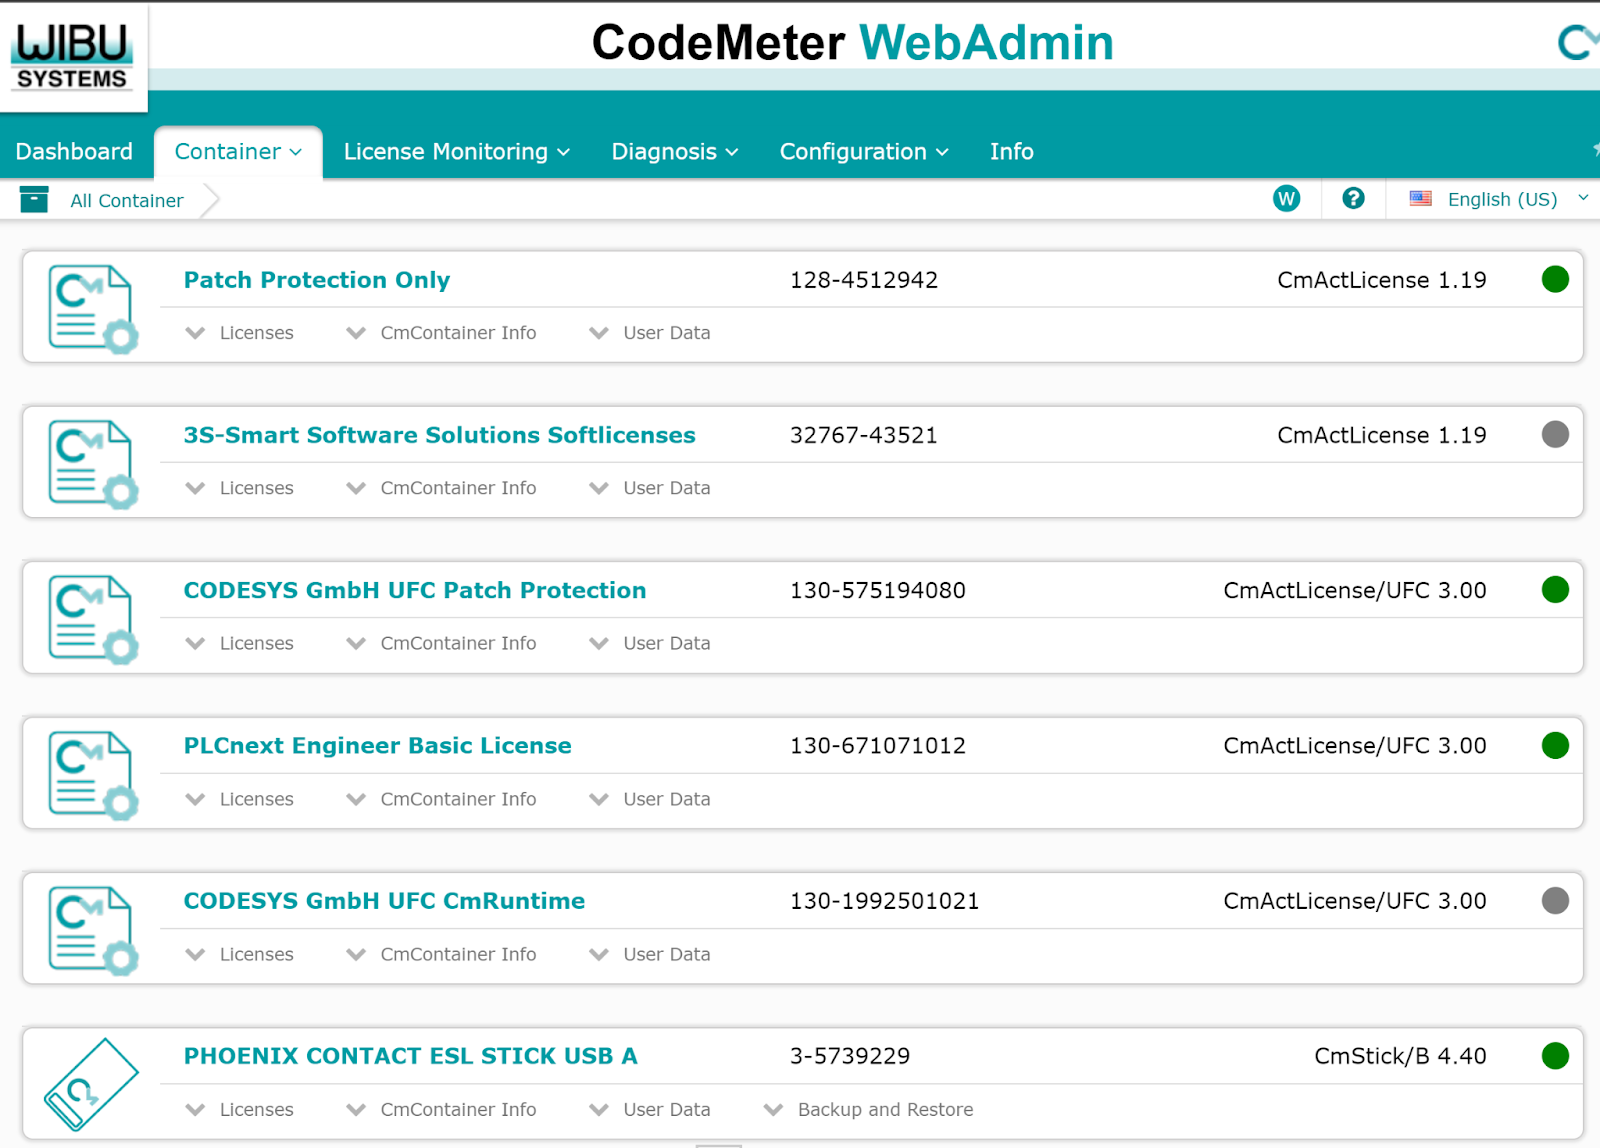Open 3S-Smart Software Solutions Softlicenses link
Image resolution: width=1600 pixels, height=1148 pixels.
tap(439, 435)
